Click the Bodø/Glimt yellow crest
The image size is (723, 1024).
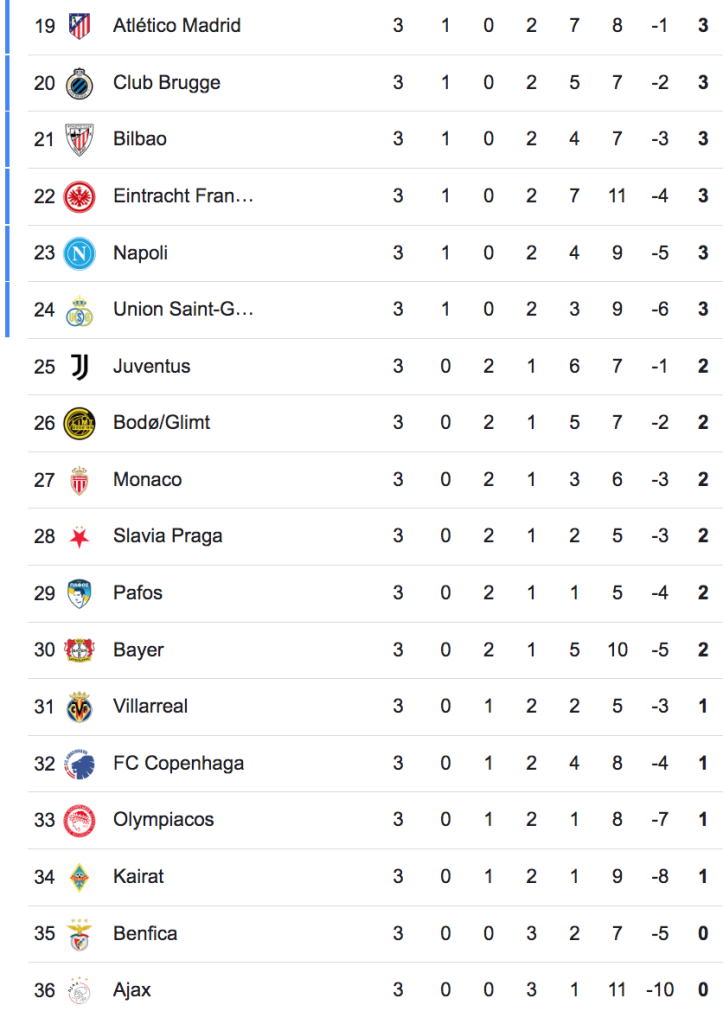pos(79,423)
